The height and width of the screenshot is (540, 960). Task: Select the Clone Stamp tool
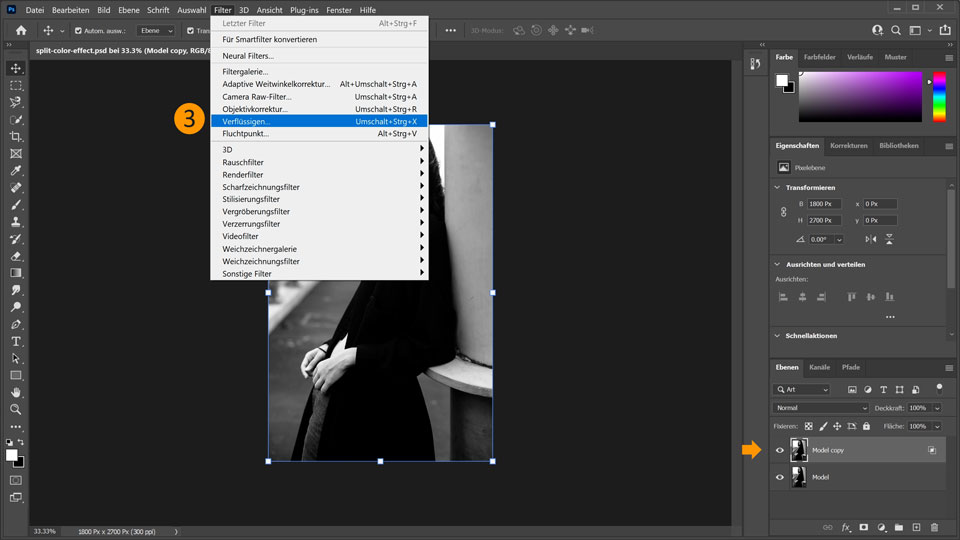click(16, 222)
